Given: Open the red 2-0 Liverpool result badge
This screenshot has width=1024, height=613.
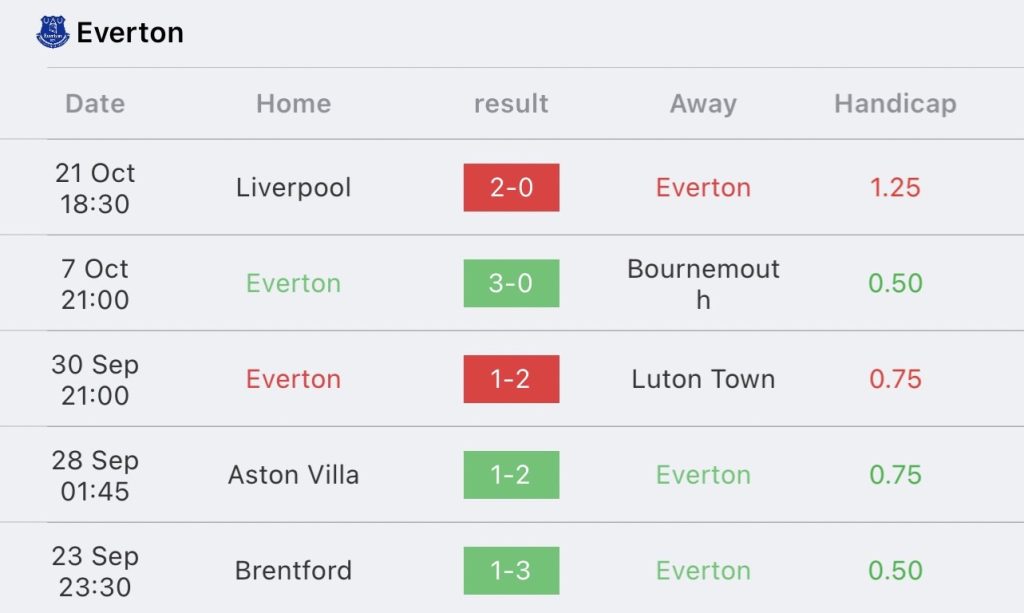Looking at the screenshot, I should (511, 187).
